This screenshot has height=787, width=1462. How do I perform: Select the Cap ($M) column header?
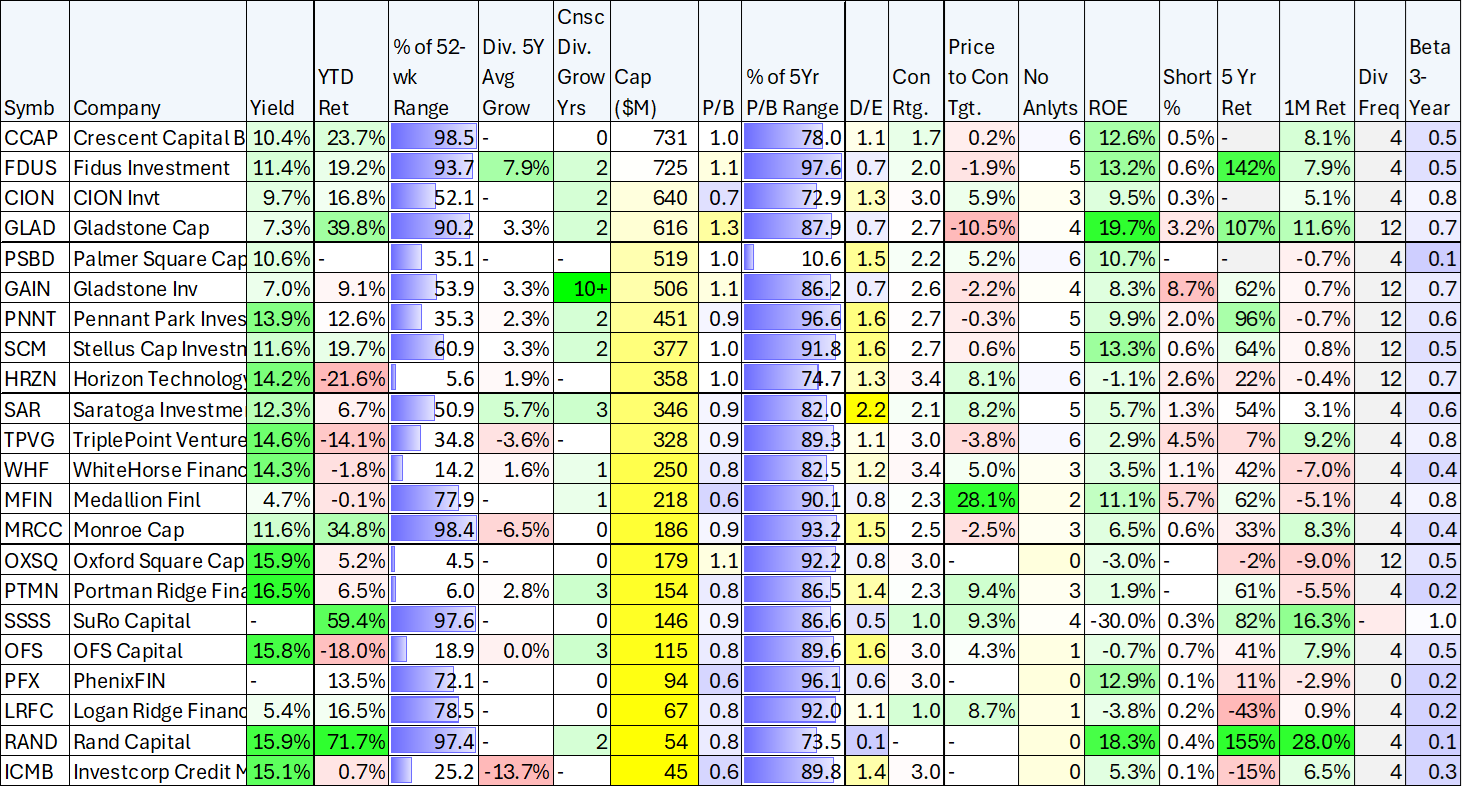tap(654, 62)
